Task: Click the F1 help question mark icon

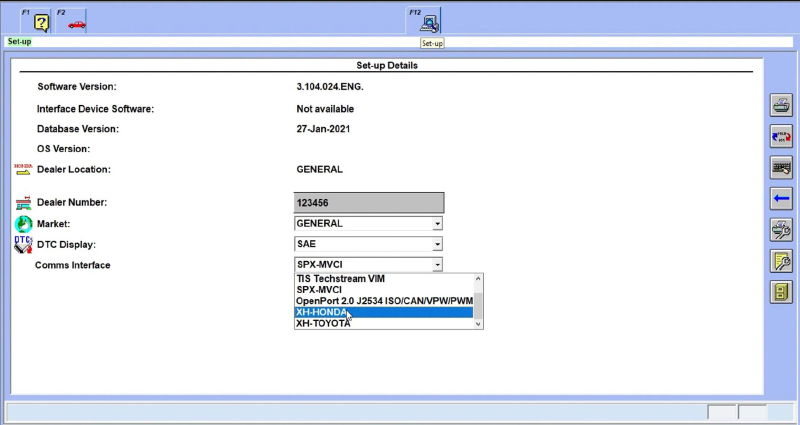Action: [x=41, y=22]
